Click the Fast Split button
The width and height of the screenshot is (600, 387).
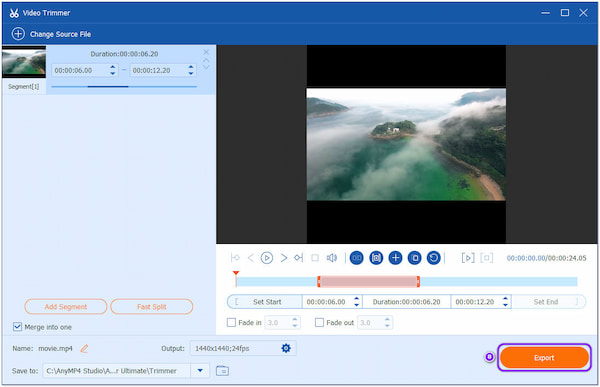(x=152, y=307)
